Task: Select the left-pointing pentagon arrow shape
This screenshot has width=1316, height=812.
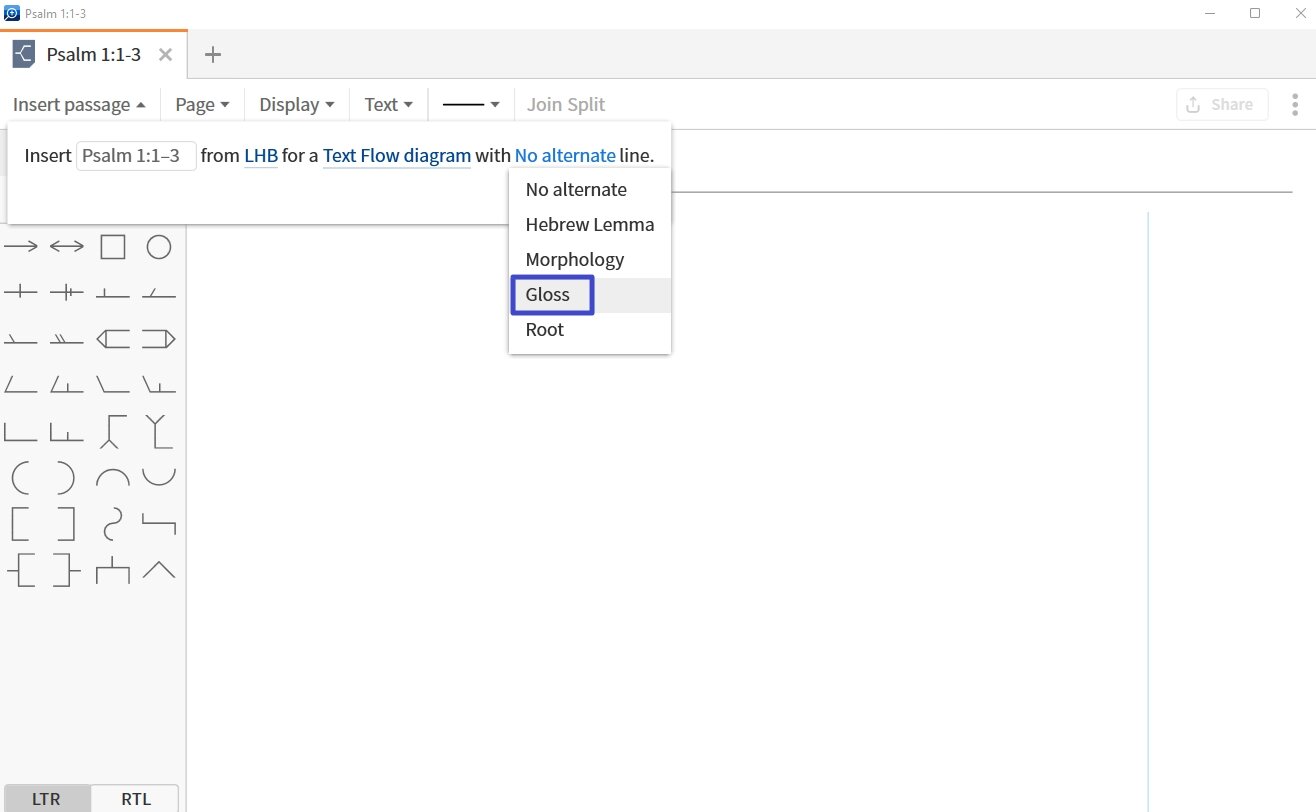Action: pyautogui.click(x=113, y=339)
